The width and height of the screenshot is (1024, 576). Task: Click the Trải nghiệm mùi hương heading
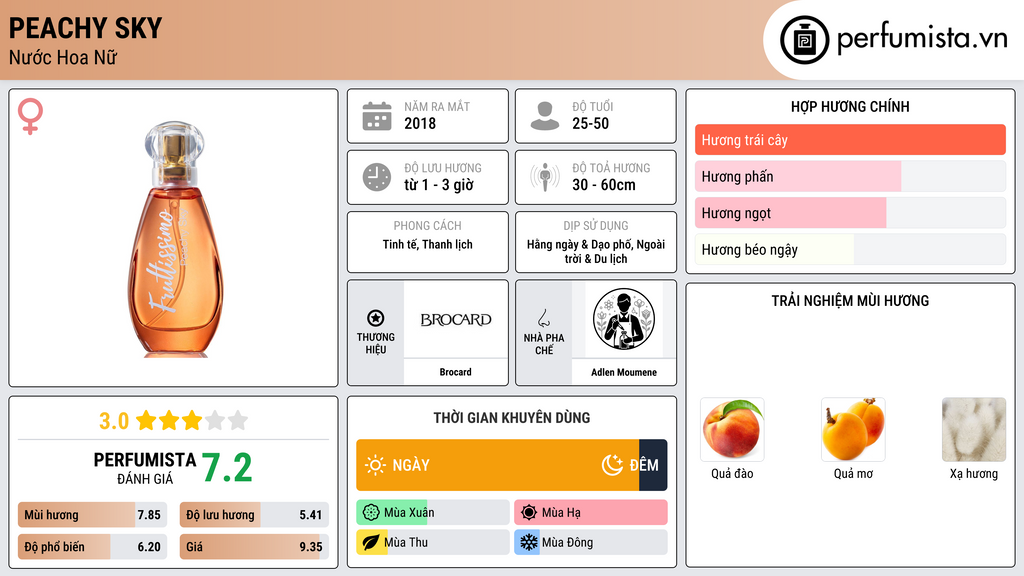(x=850, y=301)
